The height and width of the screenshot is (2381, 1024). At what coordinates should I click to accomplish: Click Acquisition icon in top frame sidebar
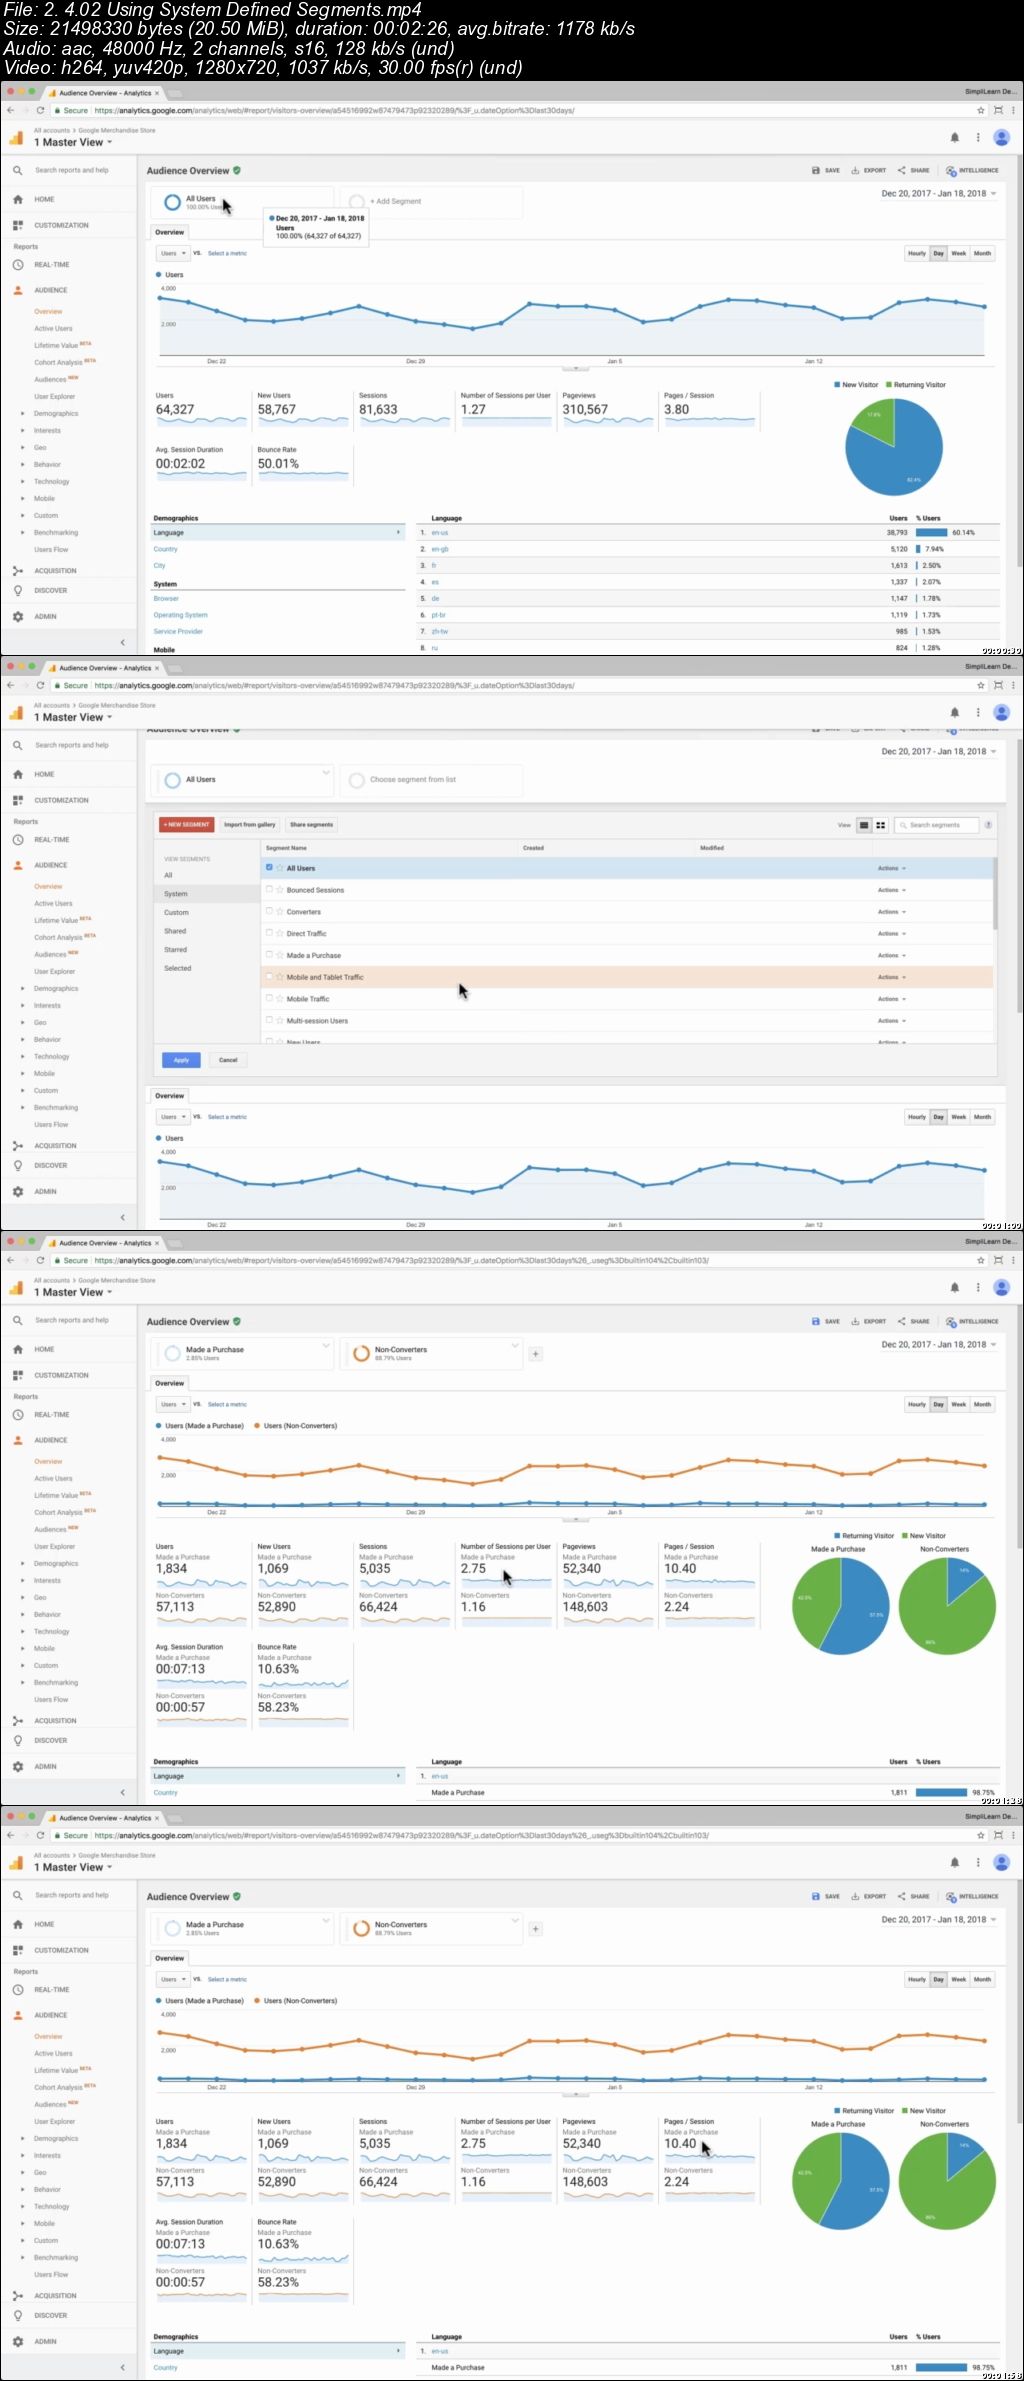18,571
